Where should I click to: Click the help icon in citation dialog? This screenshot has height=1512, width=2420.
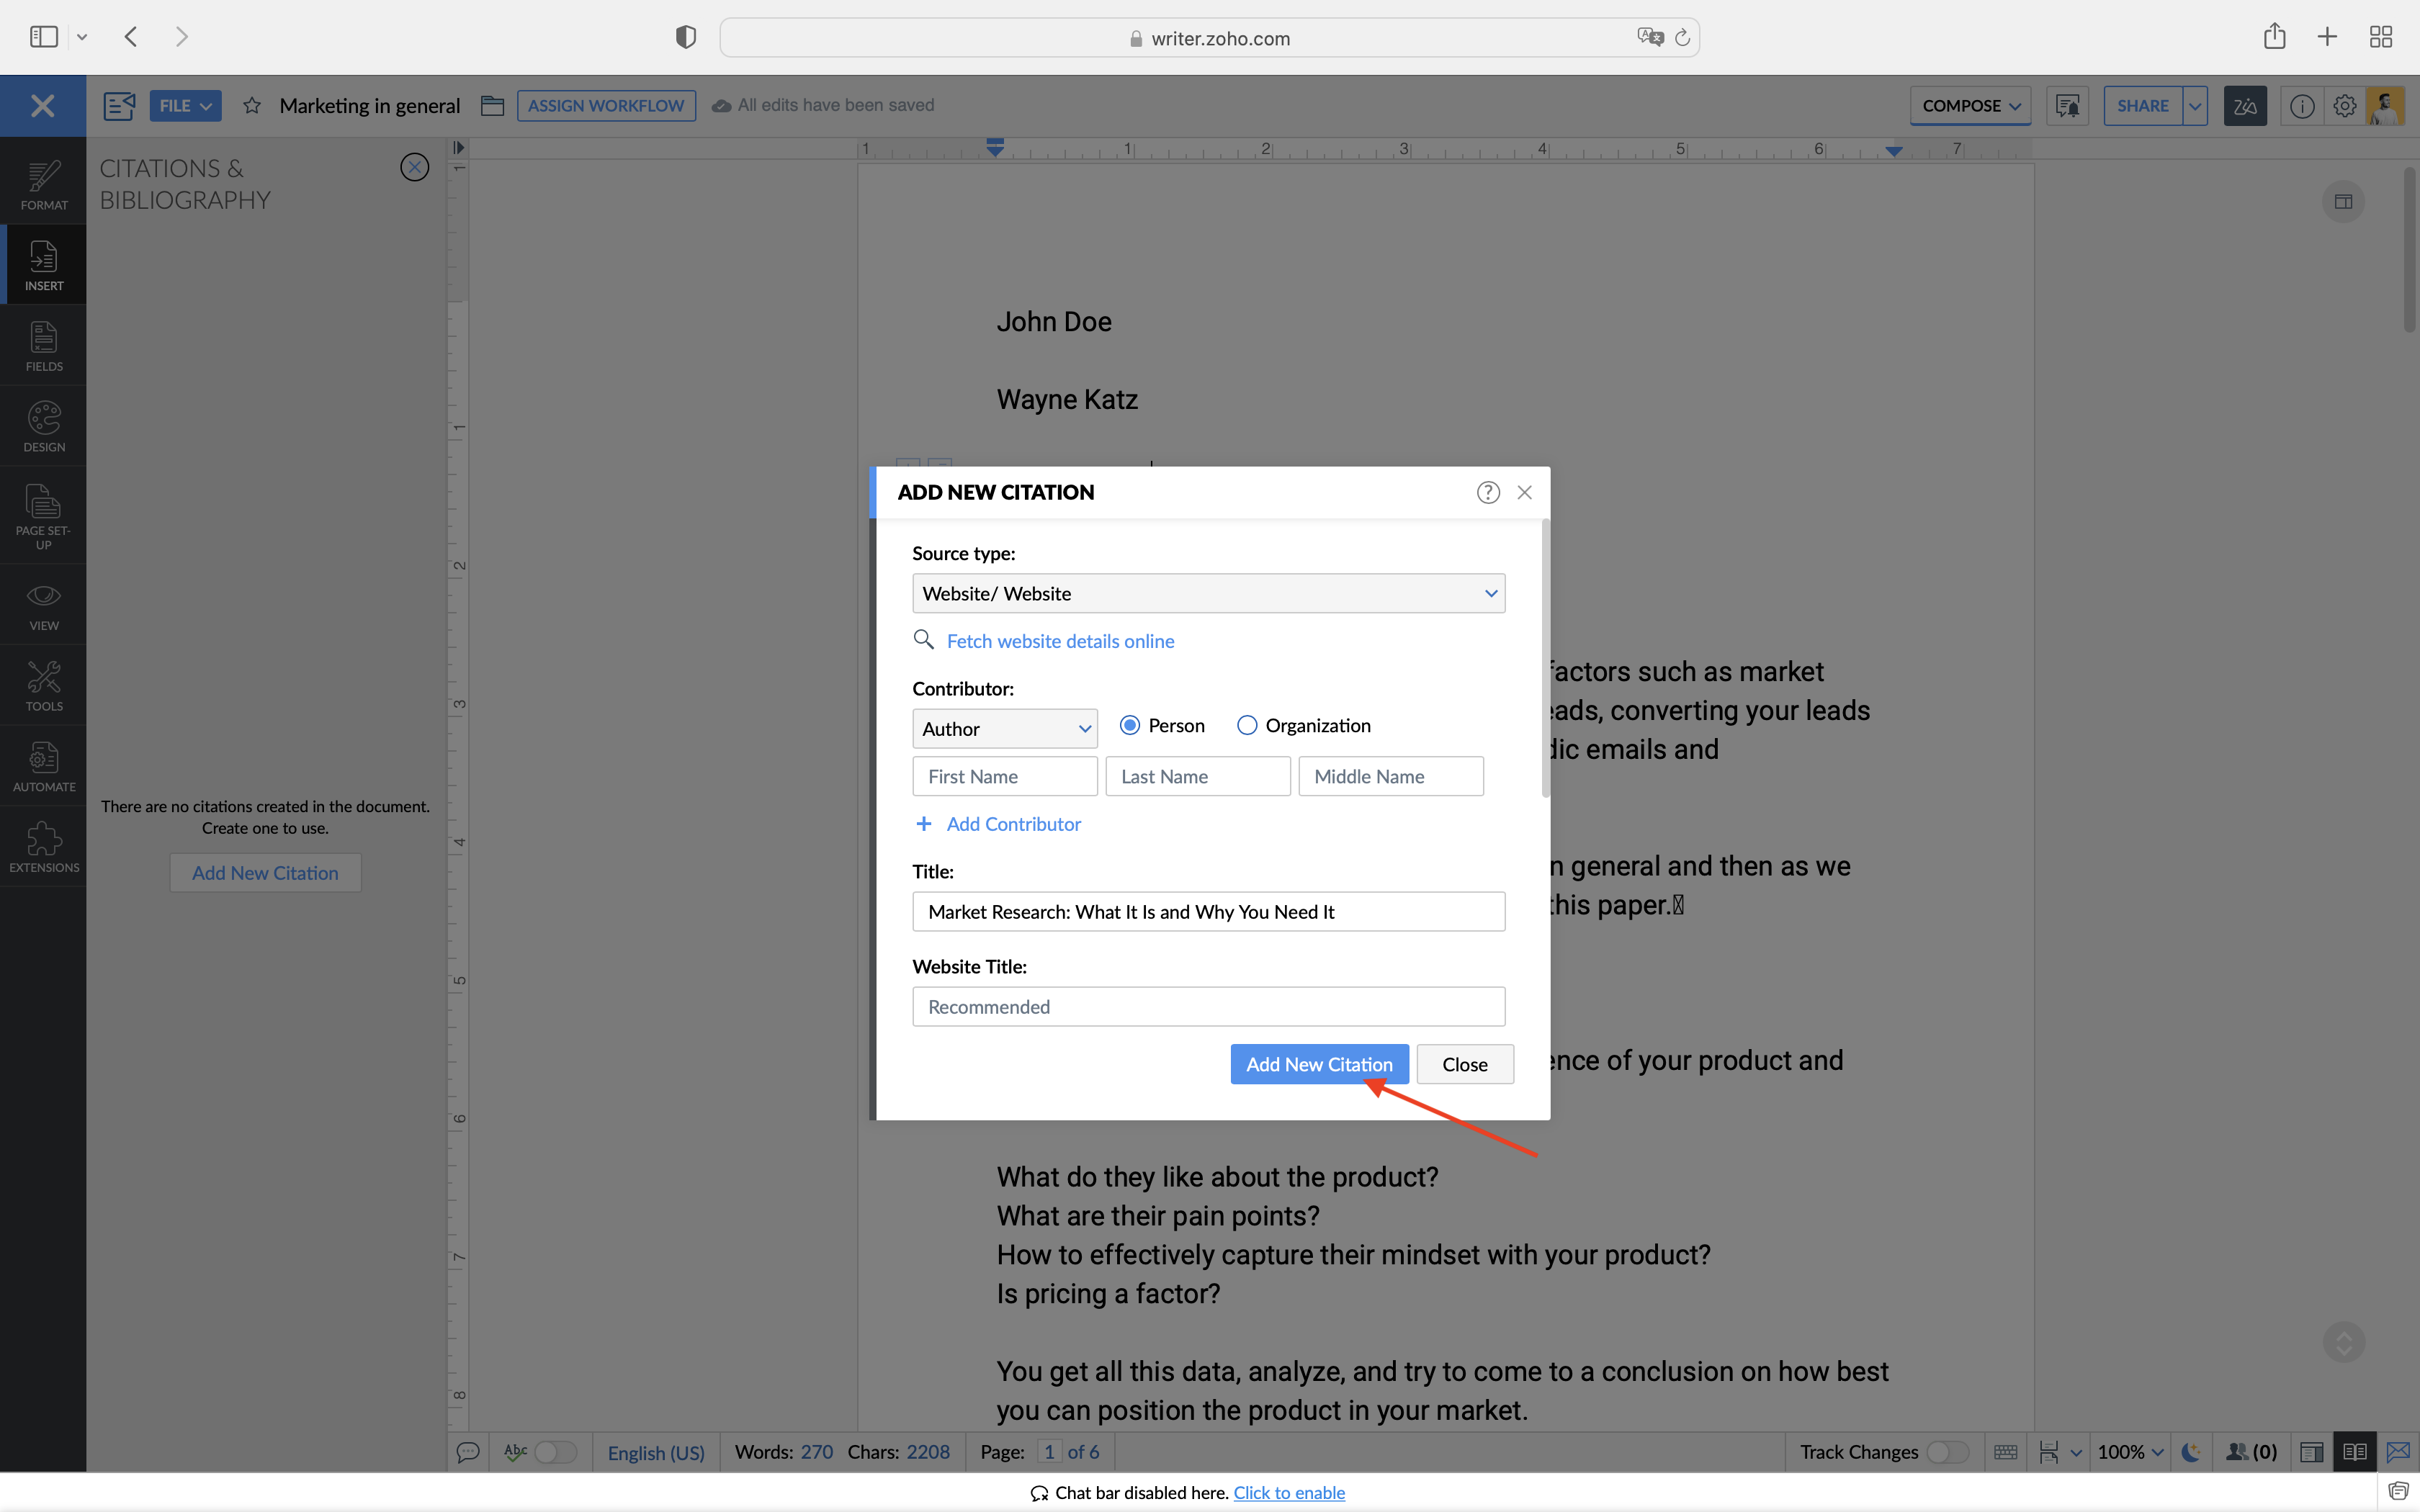click(1488, 492)
